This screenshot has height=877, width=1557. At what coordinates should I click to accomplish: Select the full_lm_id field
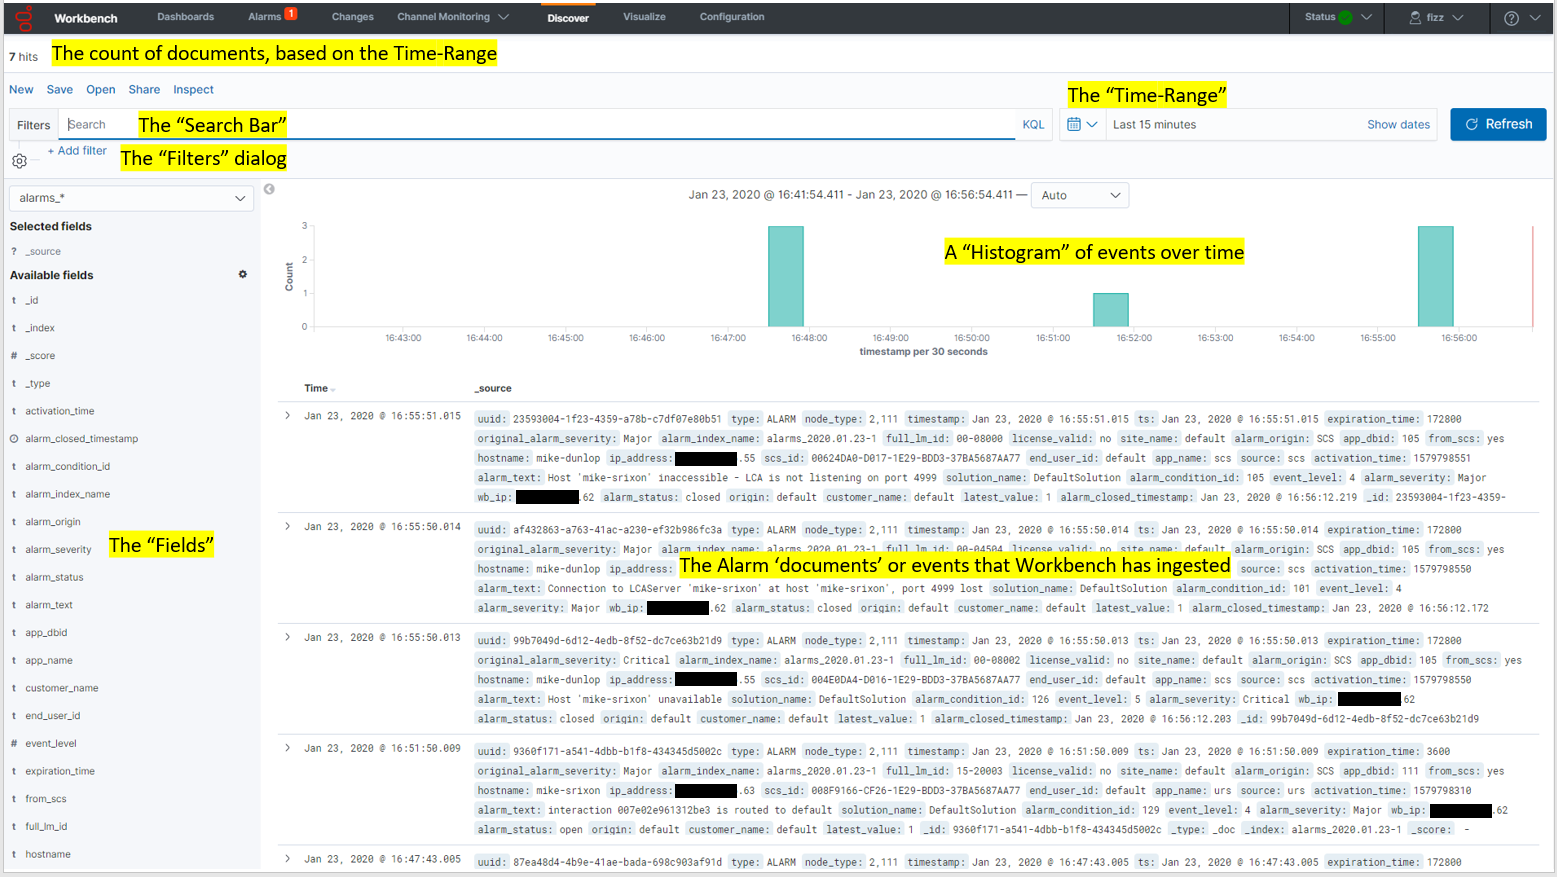(x=46, y=827)
